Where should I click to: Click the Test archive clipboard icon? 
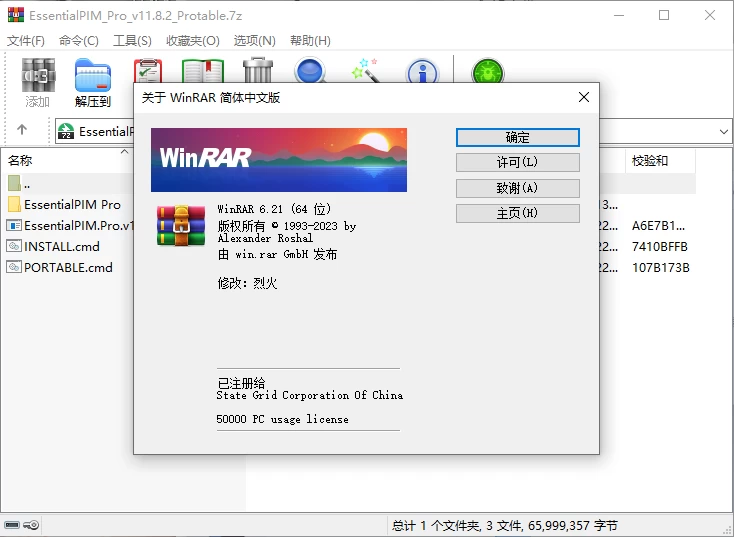click(x=148, y=70)
